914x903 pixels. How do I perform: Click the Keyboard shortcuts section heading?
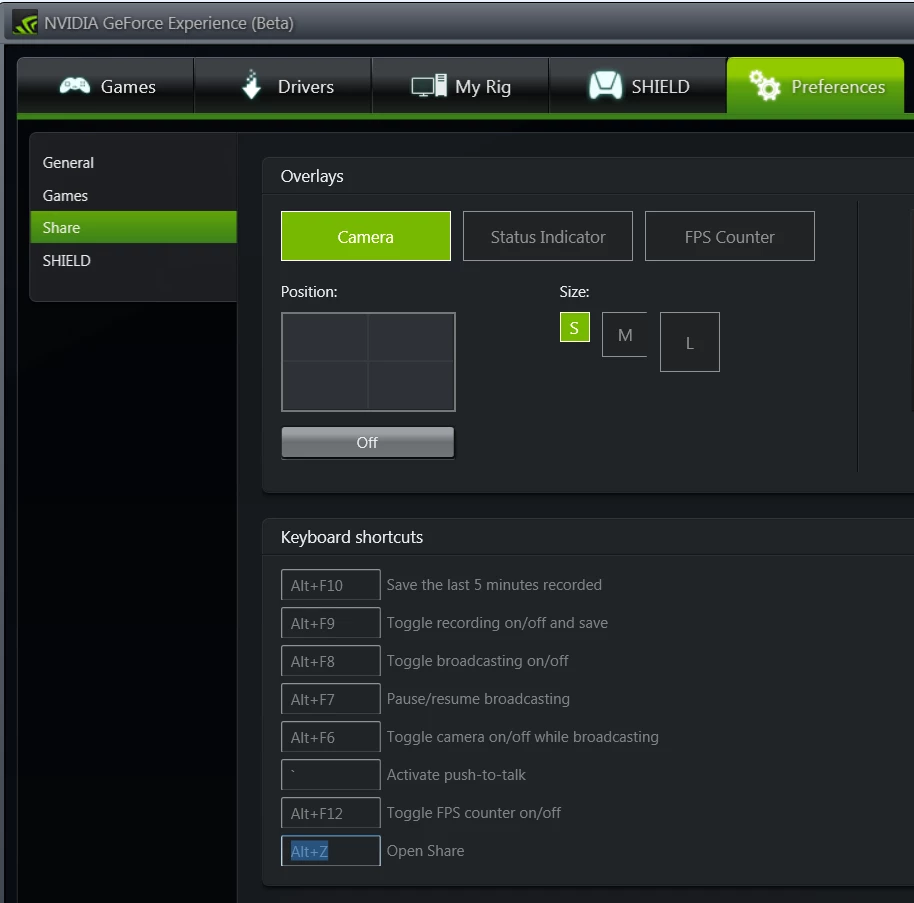click(352, 537)
